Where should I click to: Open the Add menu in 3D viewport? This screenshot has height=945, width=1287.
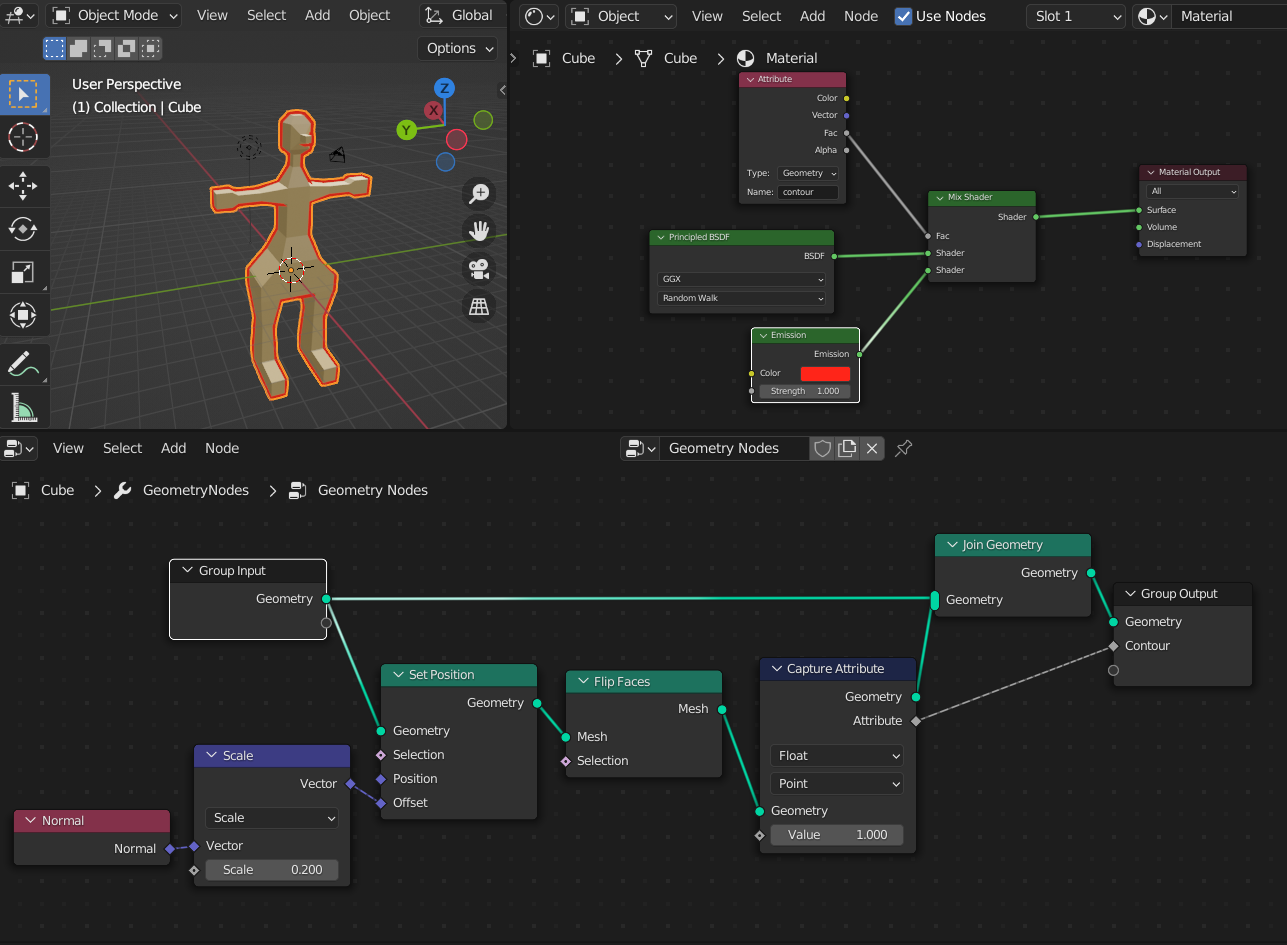(x=317, y=16)
